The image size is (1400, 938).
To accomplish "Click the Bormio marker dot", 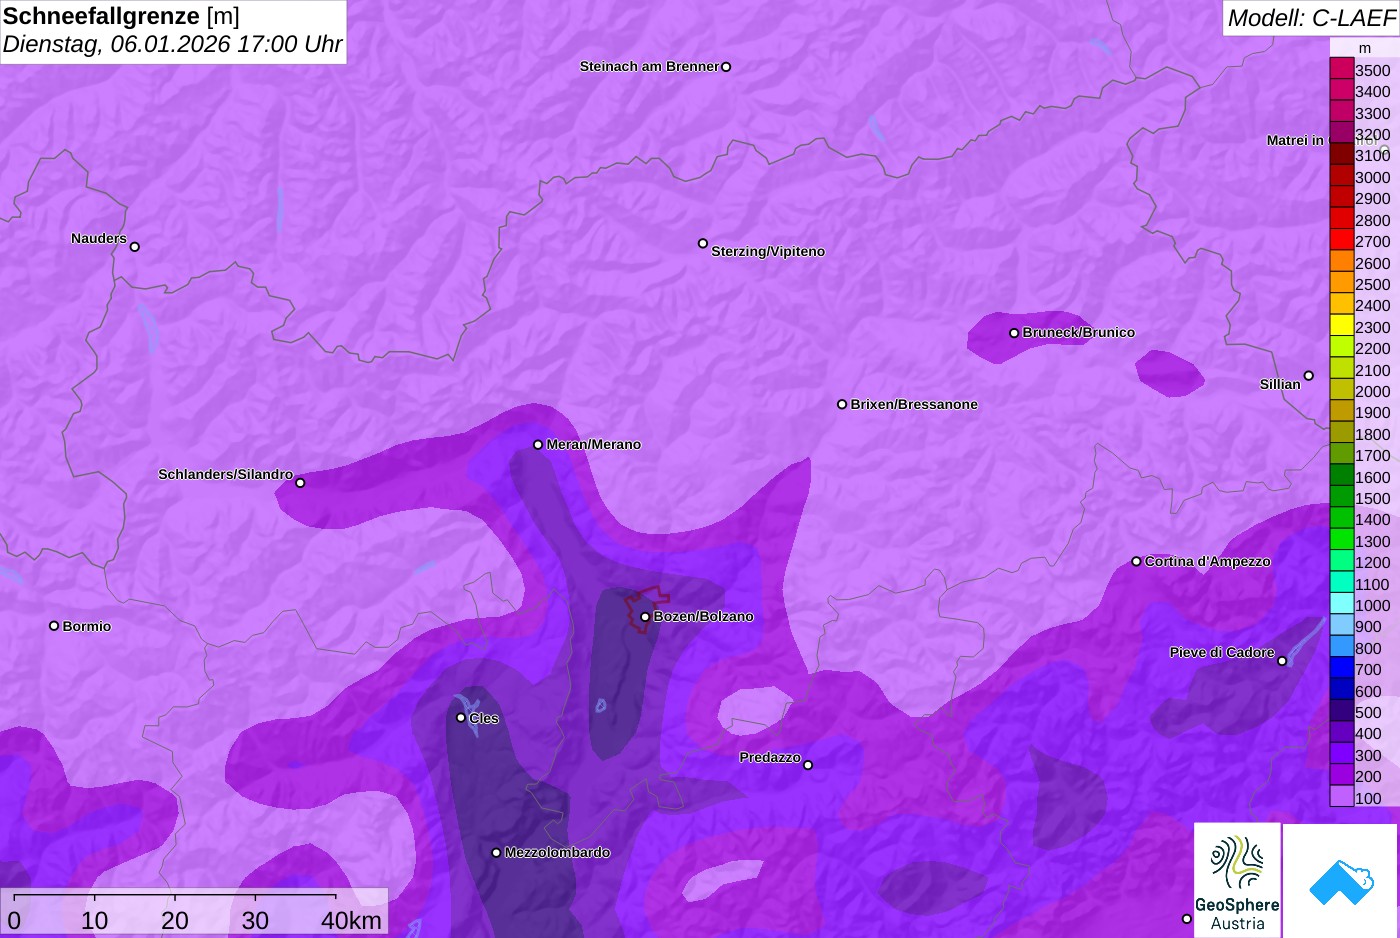I will point(54,626).
